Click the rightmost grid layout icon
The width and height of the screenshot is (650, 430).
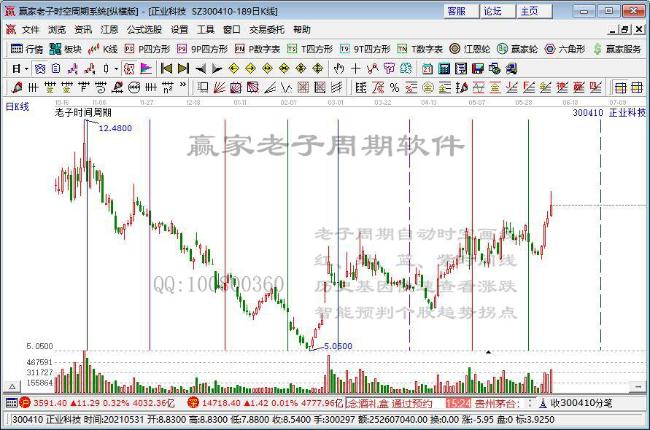point(637,87)
